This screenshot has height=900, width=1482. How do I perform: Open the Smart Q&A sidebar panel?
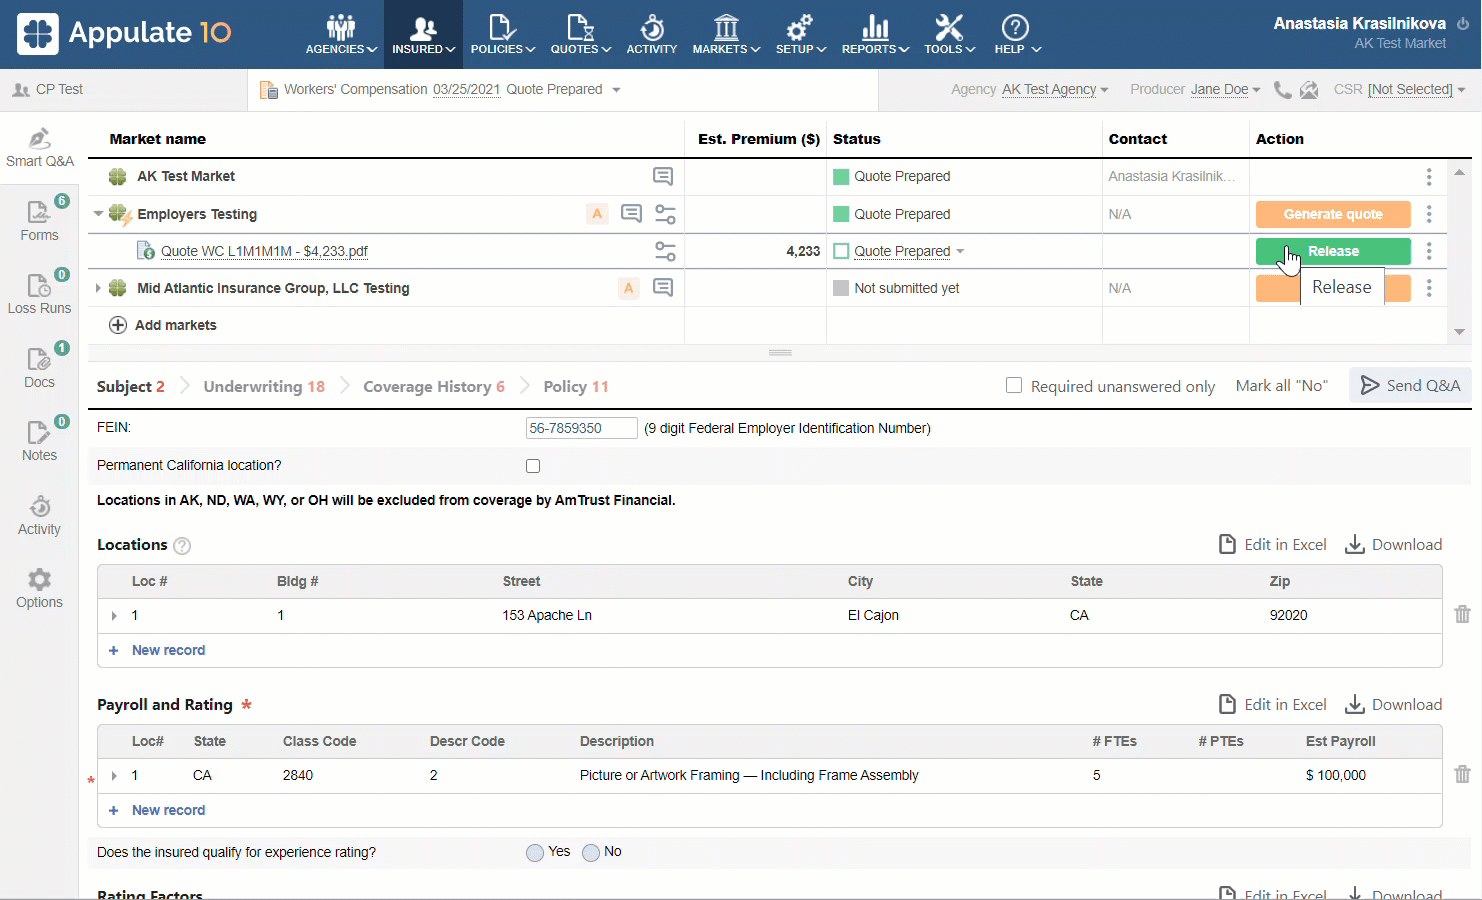tap(39, 148)
